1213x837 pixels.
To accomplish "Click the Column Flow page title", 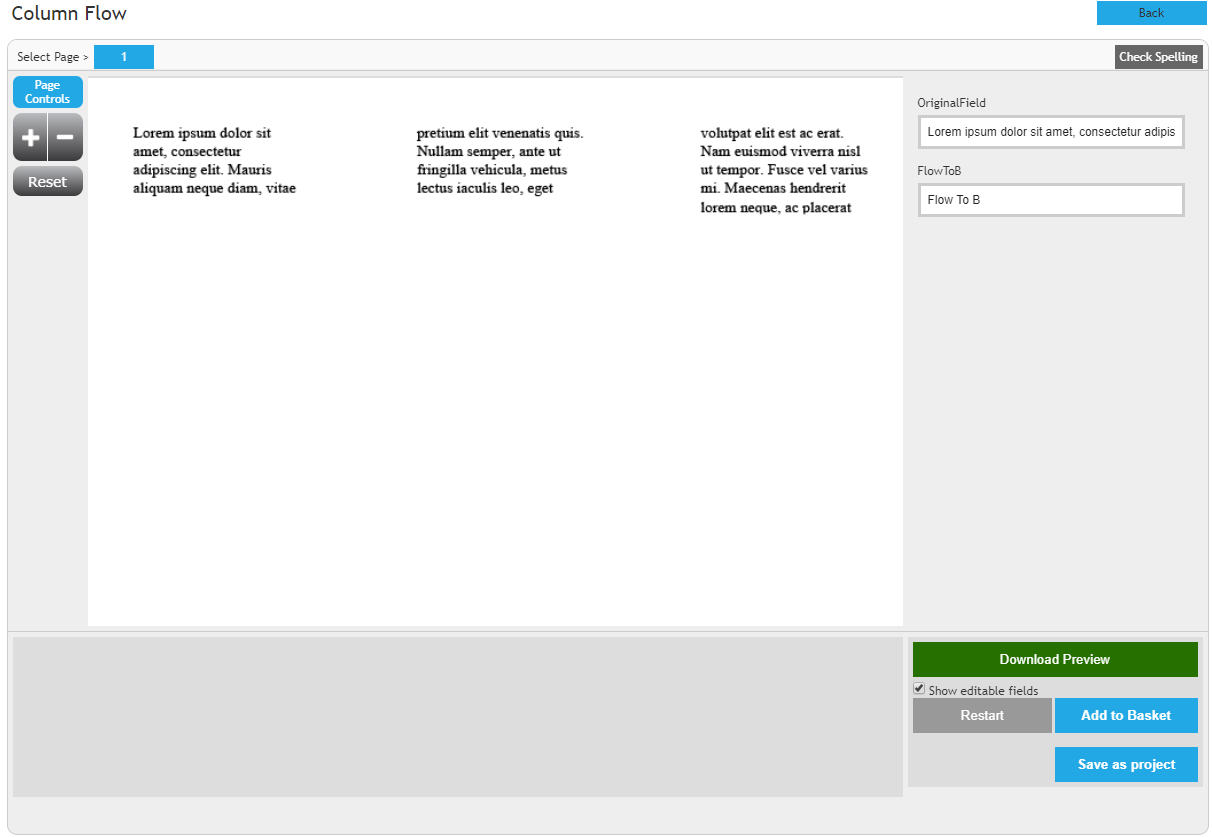I will pos(69,14).
